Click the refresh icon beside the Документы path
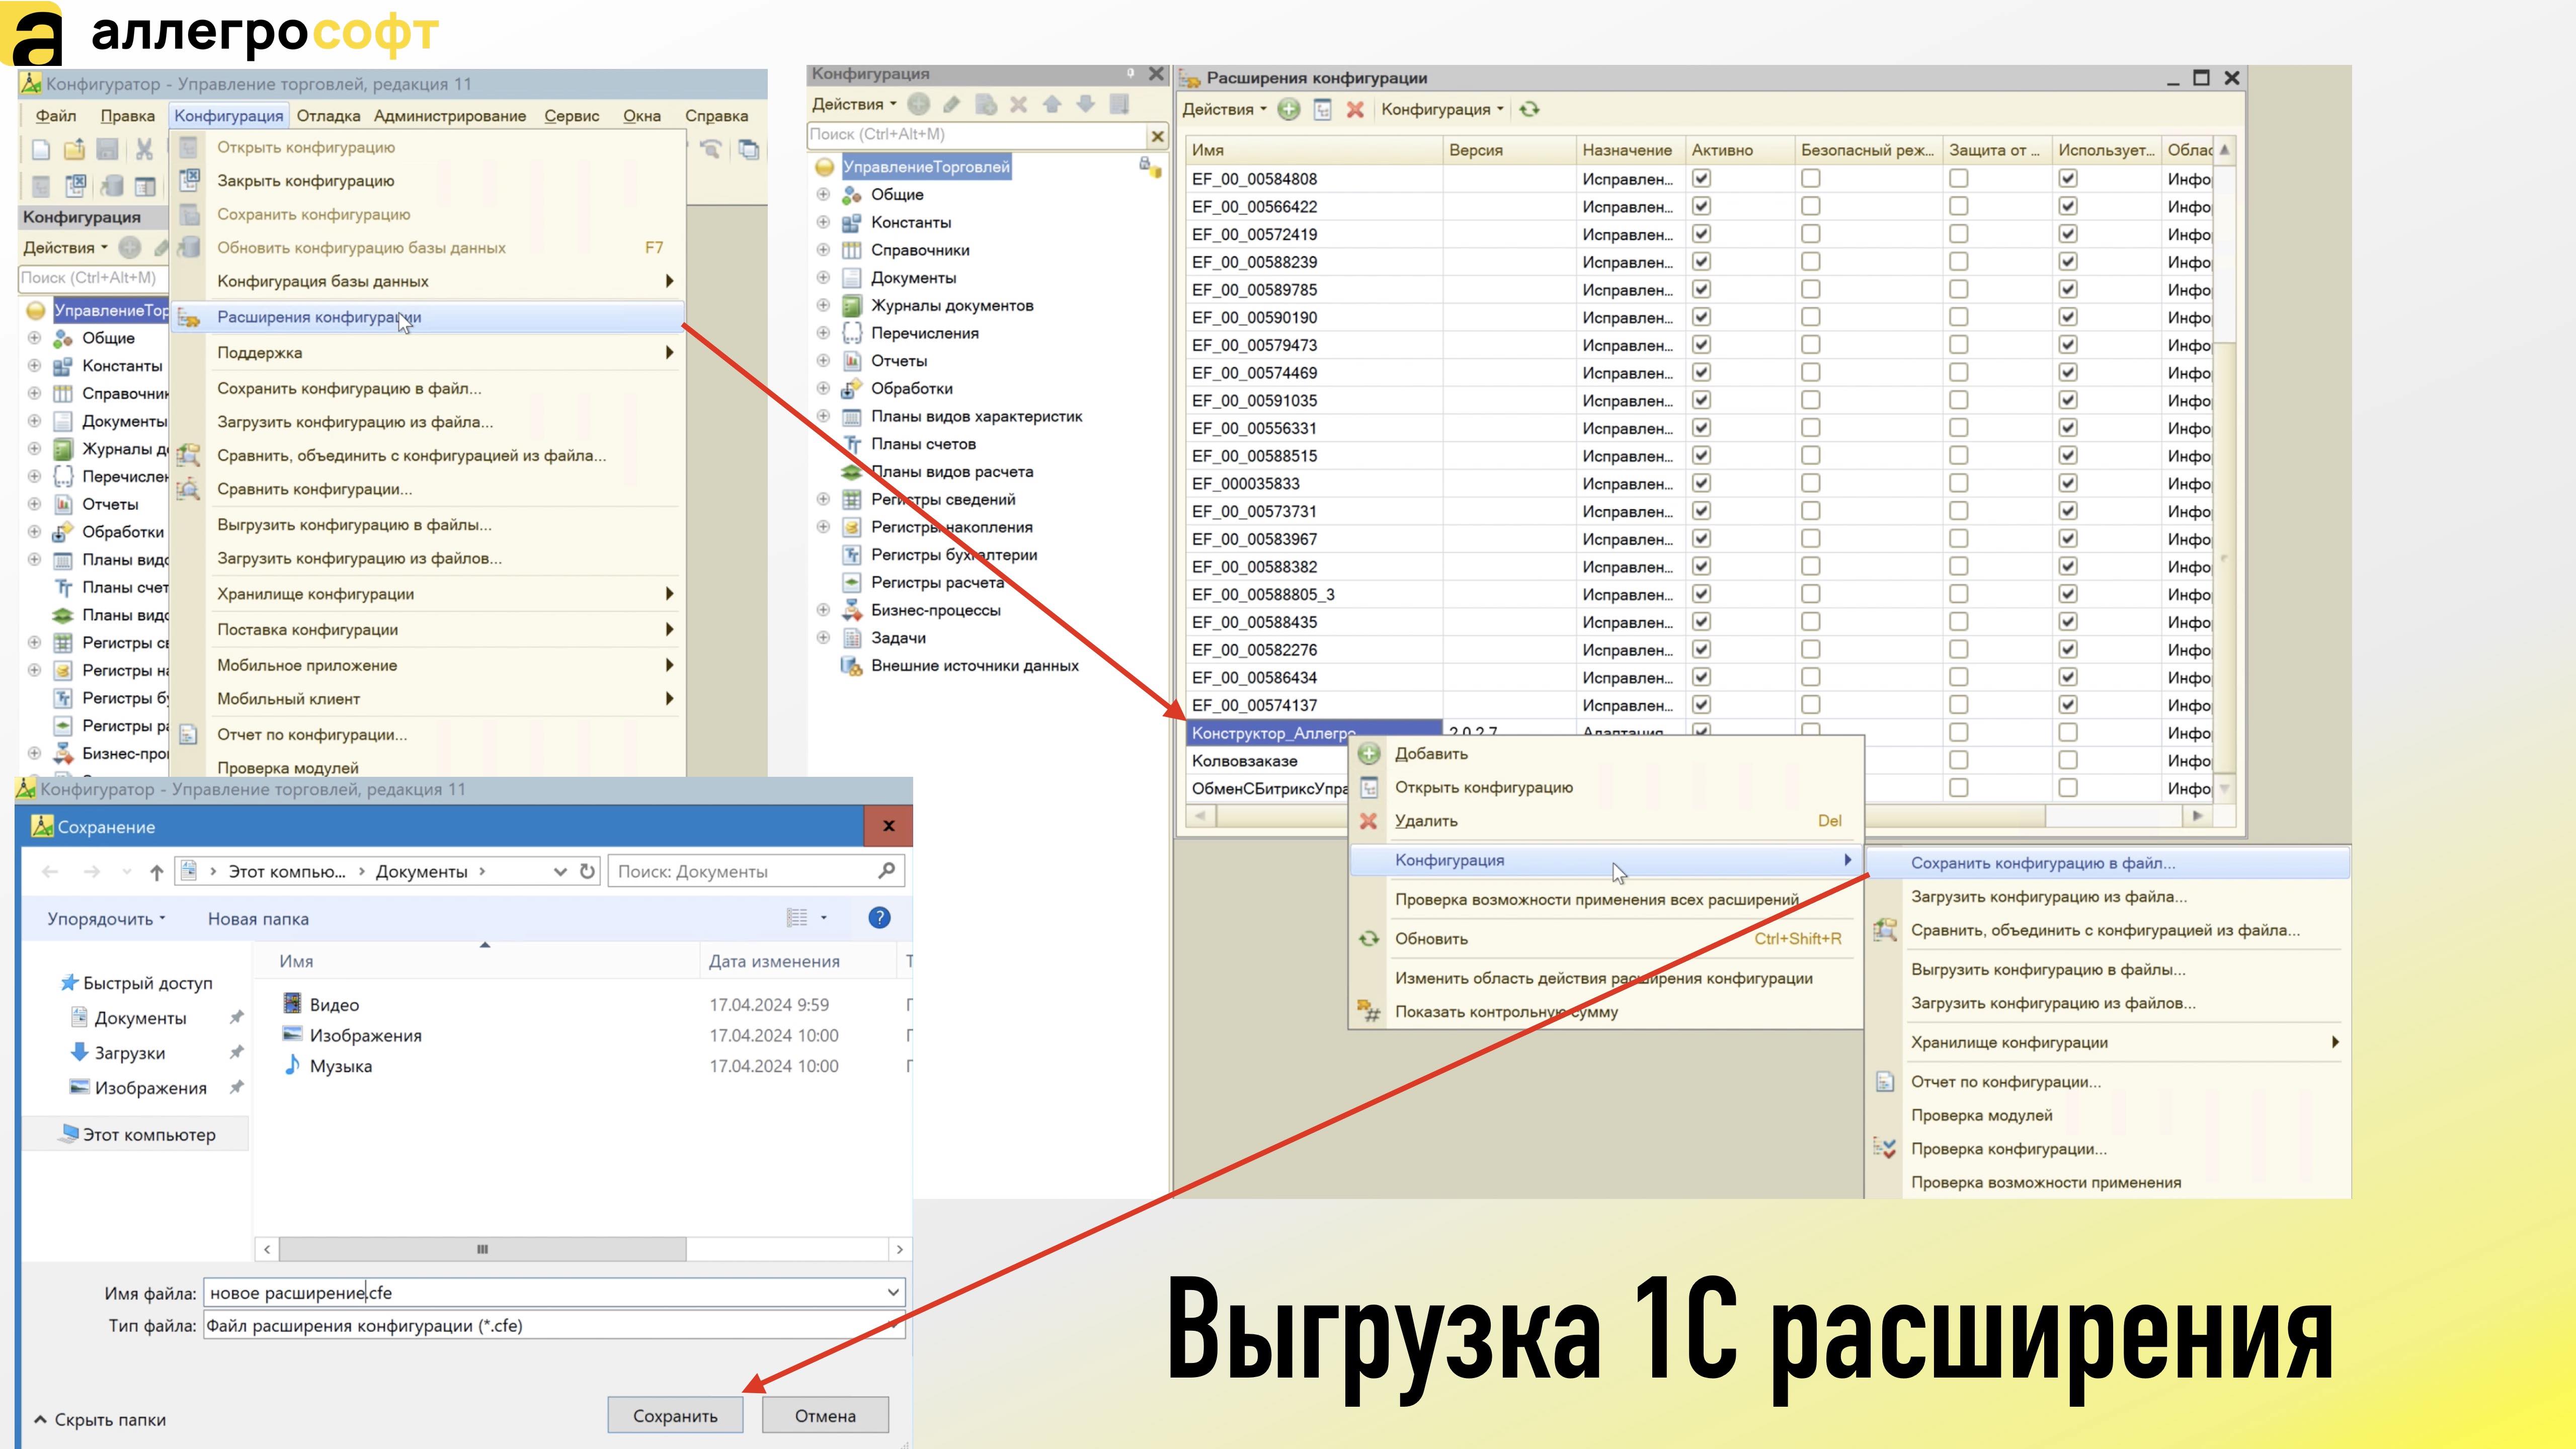This screenshot has height=1449, width=2576. point(588,871)
